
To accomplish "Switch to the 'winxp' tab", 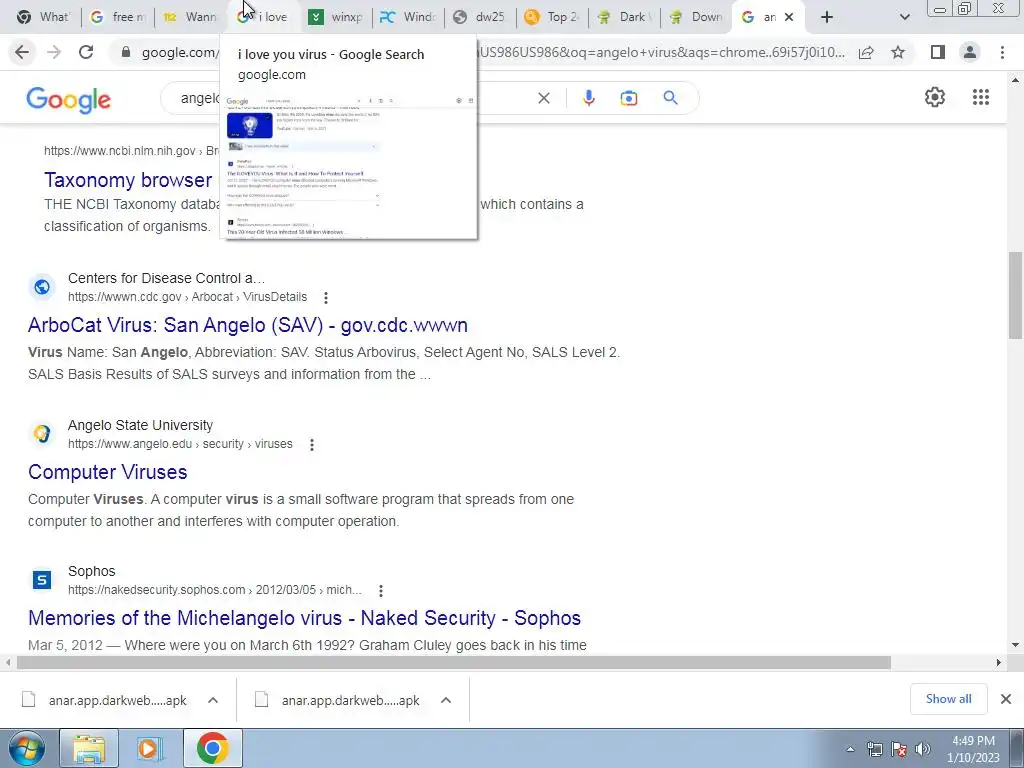I will click(336, 17).
